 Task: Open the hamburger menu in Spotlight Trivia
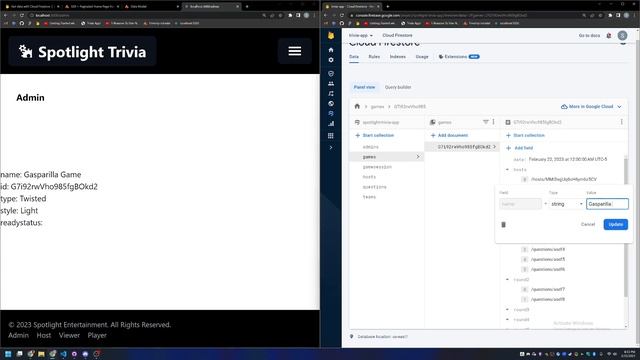click(x=295, y=51)
